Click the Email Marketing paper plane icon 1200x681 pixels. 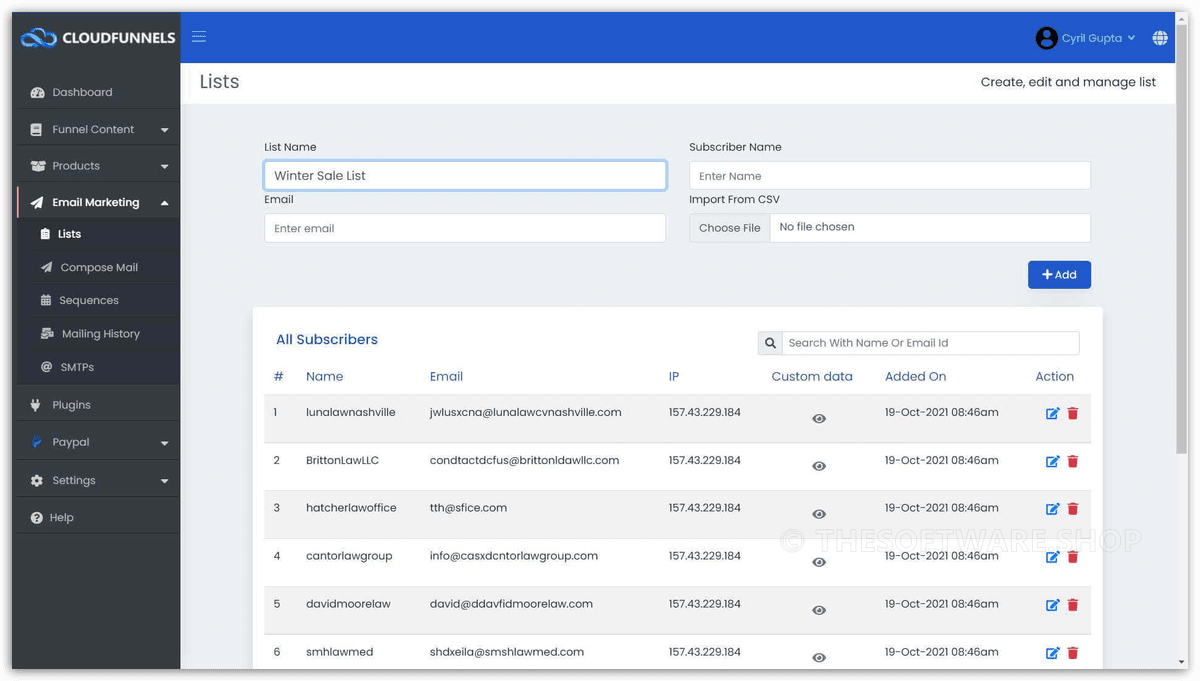[37, 202]
